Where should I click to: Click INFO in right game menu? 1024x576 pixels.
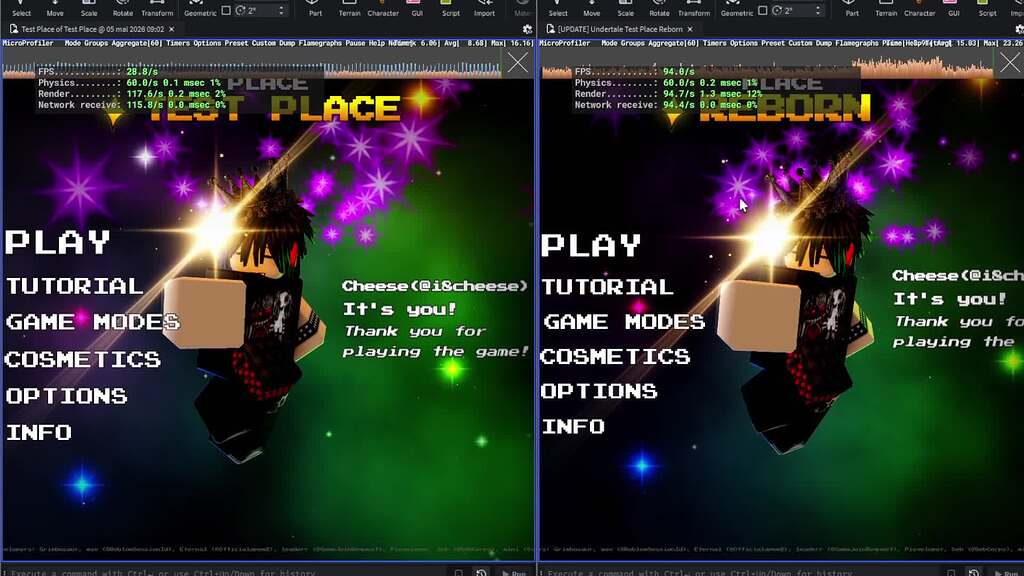click(573, 426)
